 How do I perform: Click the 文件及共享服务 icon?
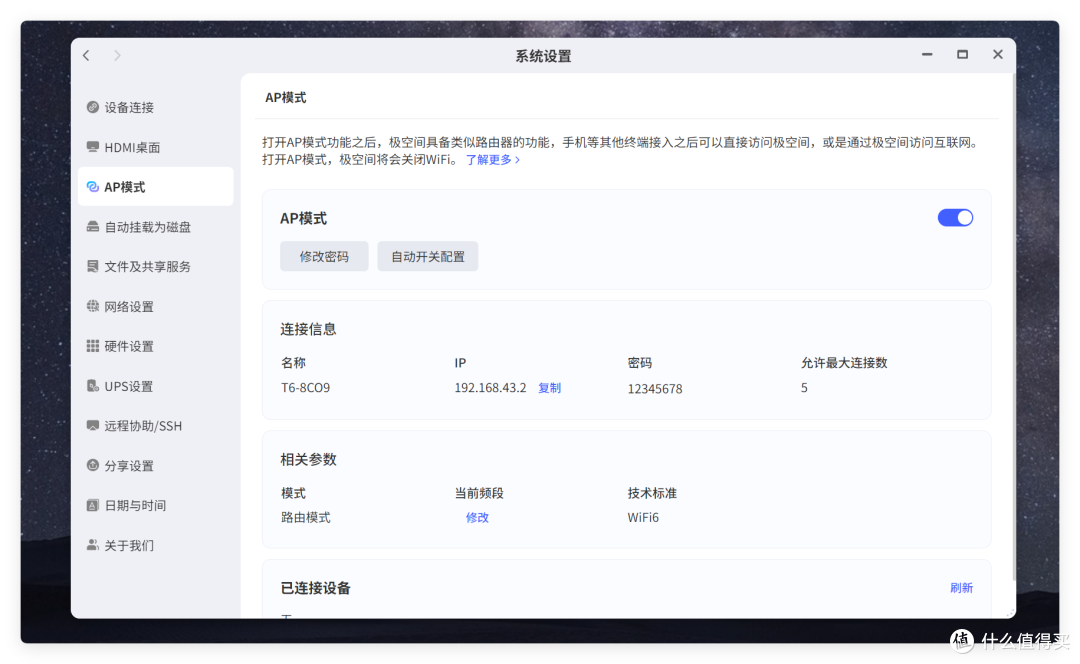92,267
